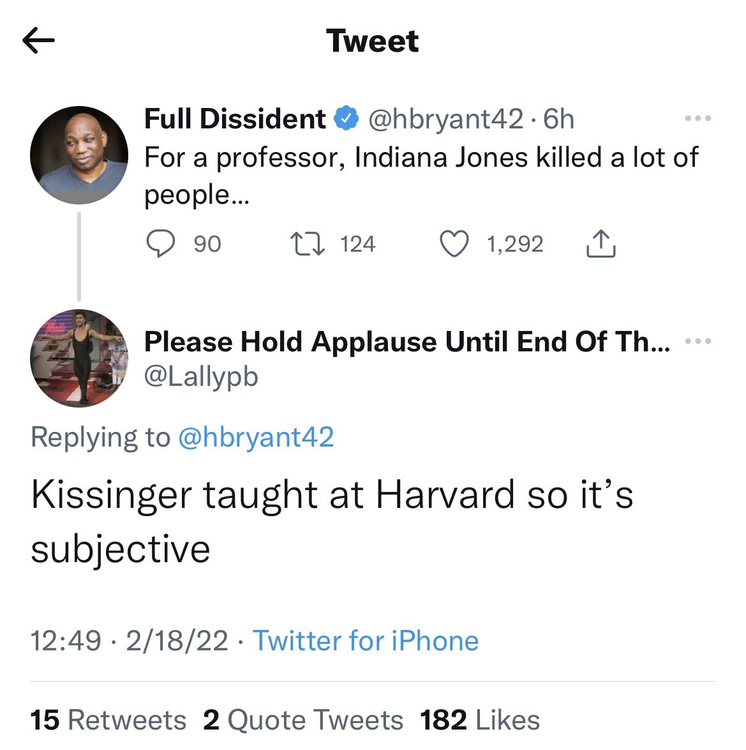View the 15 Retweets list
This screenshot has height=750, width=746.
[108, 719]
